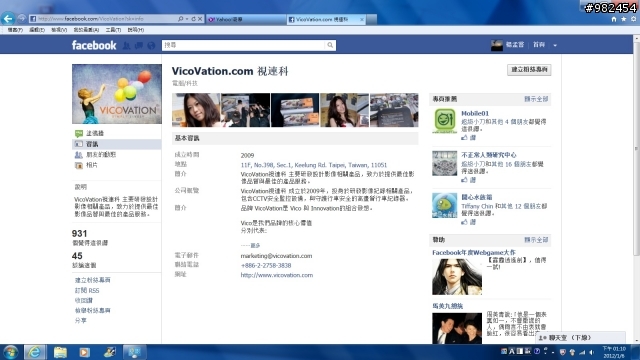The width and height of the screenshot is (640, 360).
Task: Click the 首頁 home link in header
Action: 539,45
